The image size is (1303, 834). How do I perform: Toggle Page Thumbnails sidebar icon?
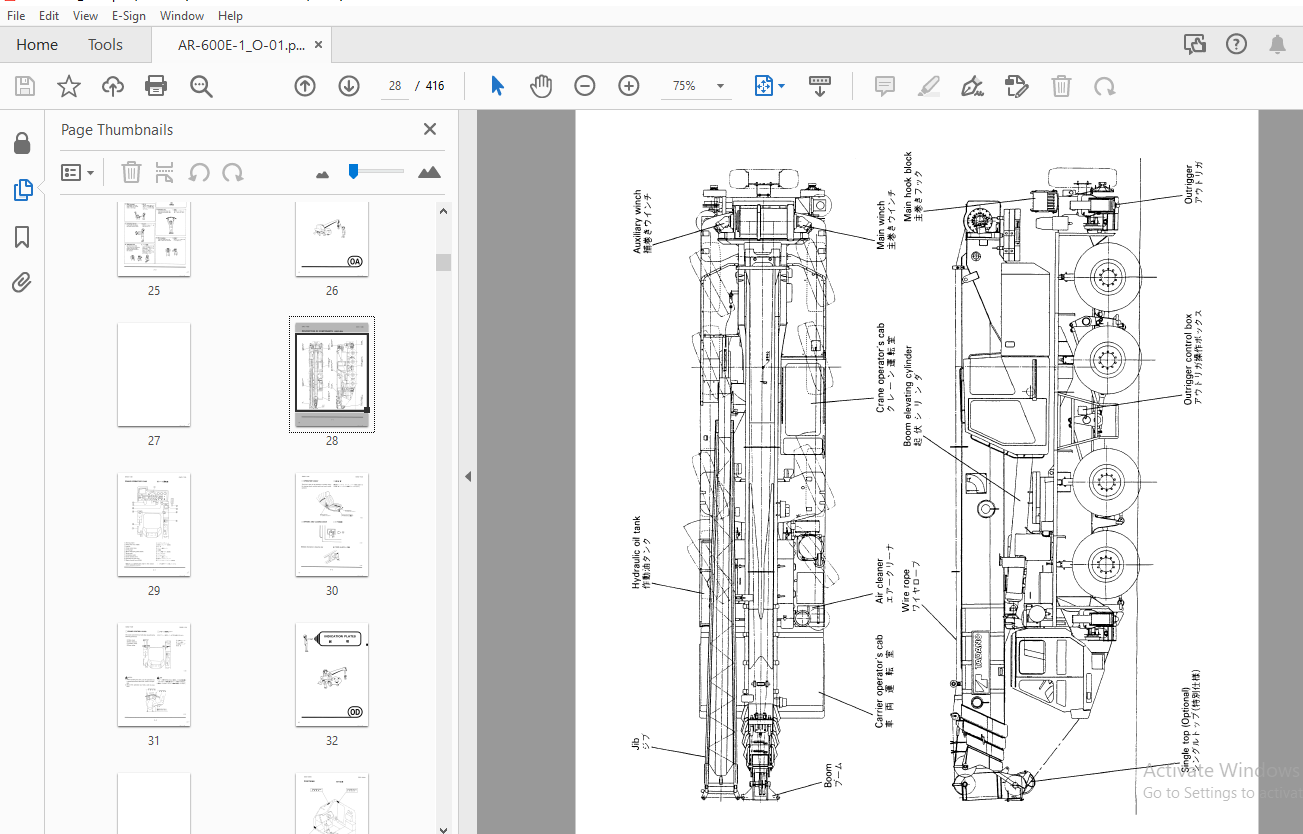pyautogui.click(x=22, y=190)
